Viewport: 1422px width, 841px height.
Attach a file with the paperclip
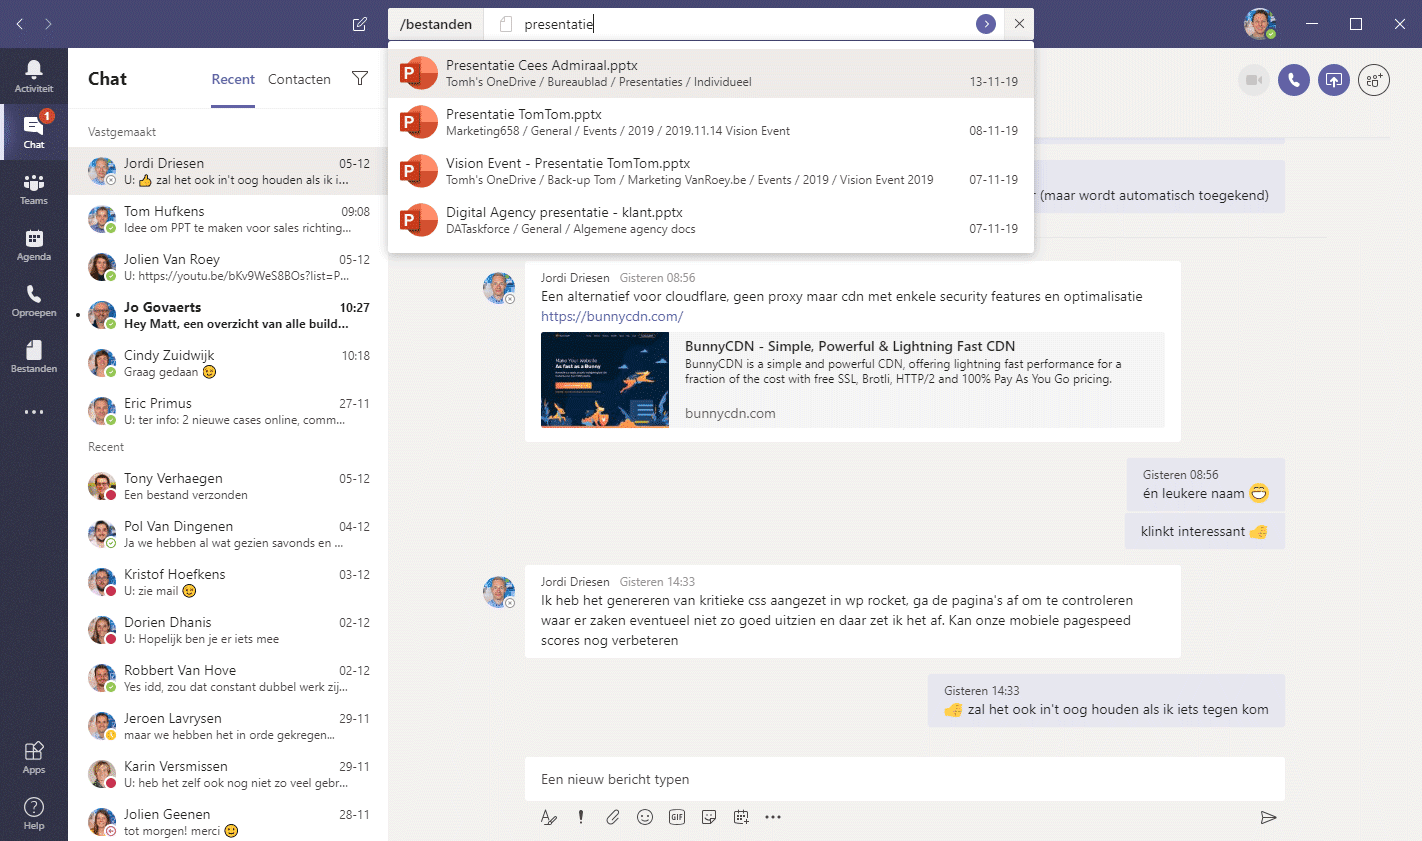point(613,817)
